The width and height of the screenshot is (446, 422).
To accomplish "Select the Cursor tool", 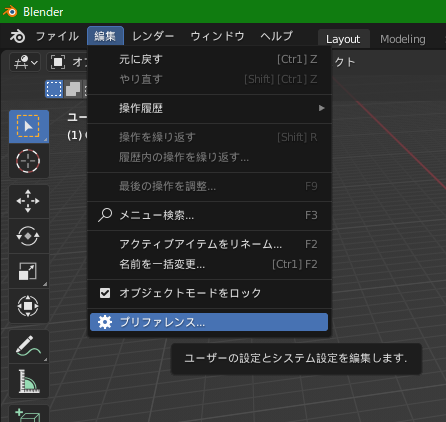I will (x=29, y=161).
